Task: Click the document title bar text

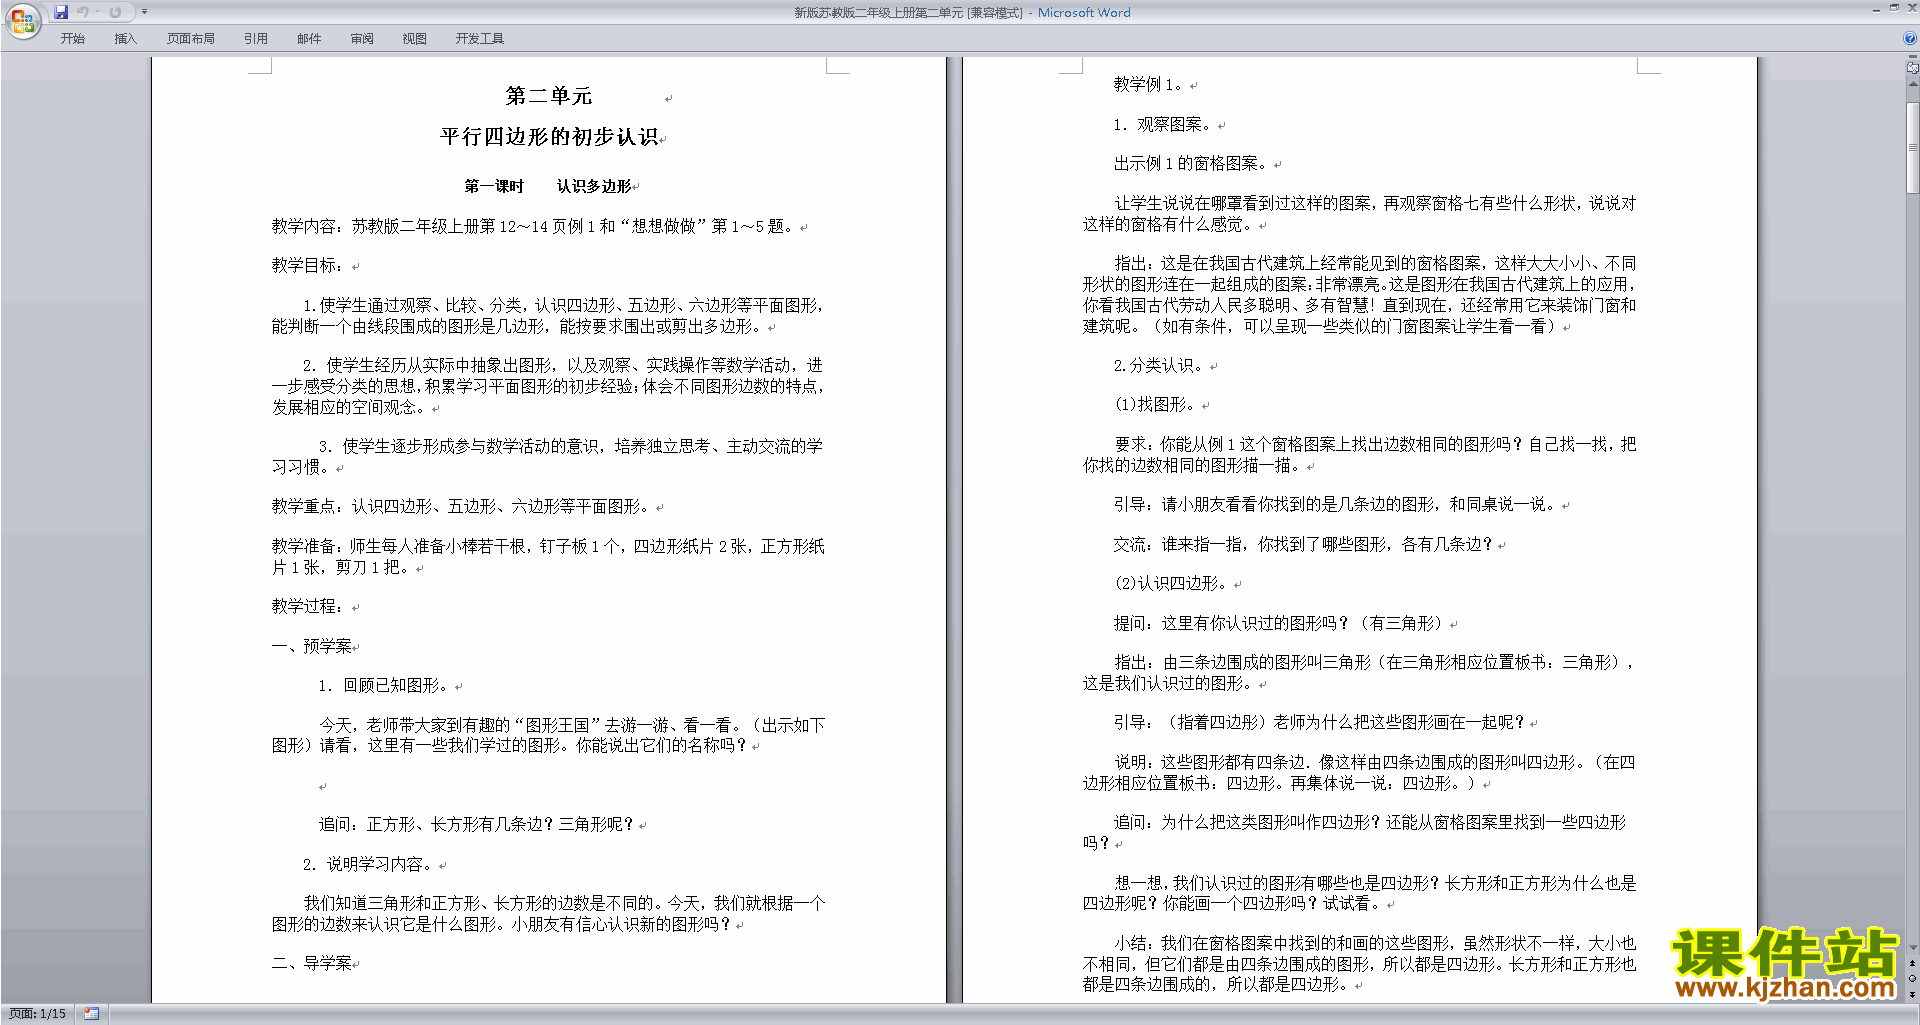Action: point(962,13)
